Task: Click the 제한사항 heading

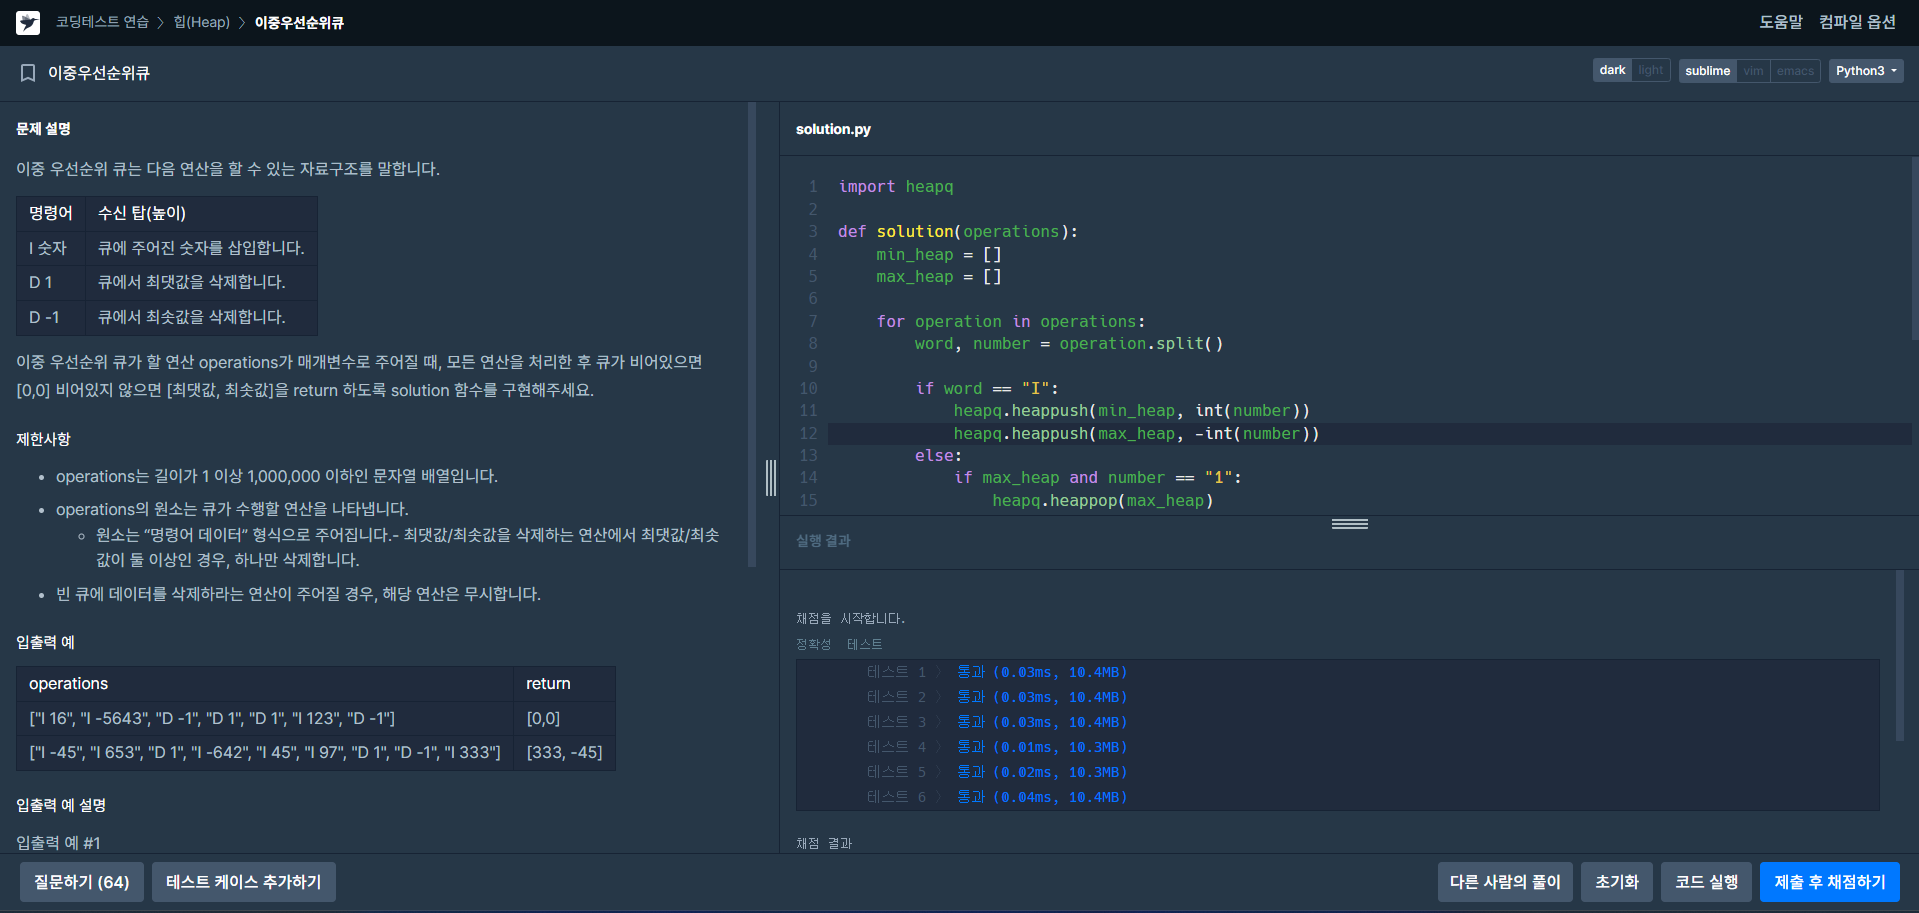Action: tap(43, 439)
